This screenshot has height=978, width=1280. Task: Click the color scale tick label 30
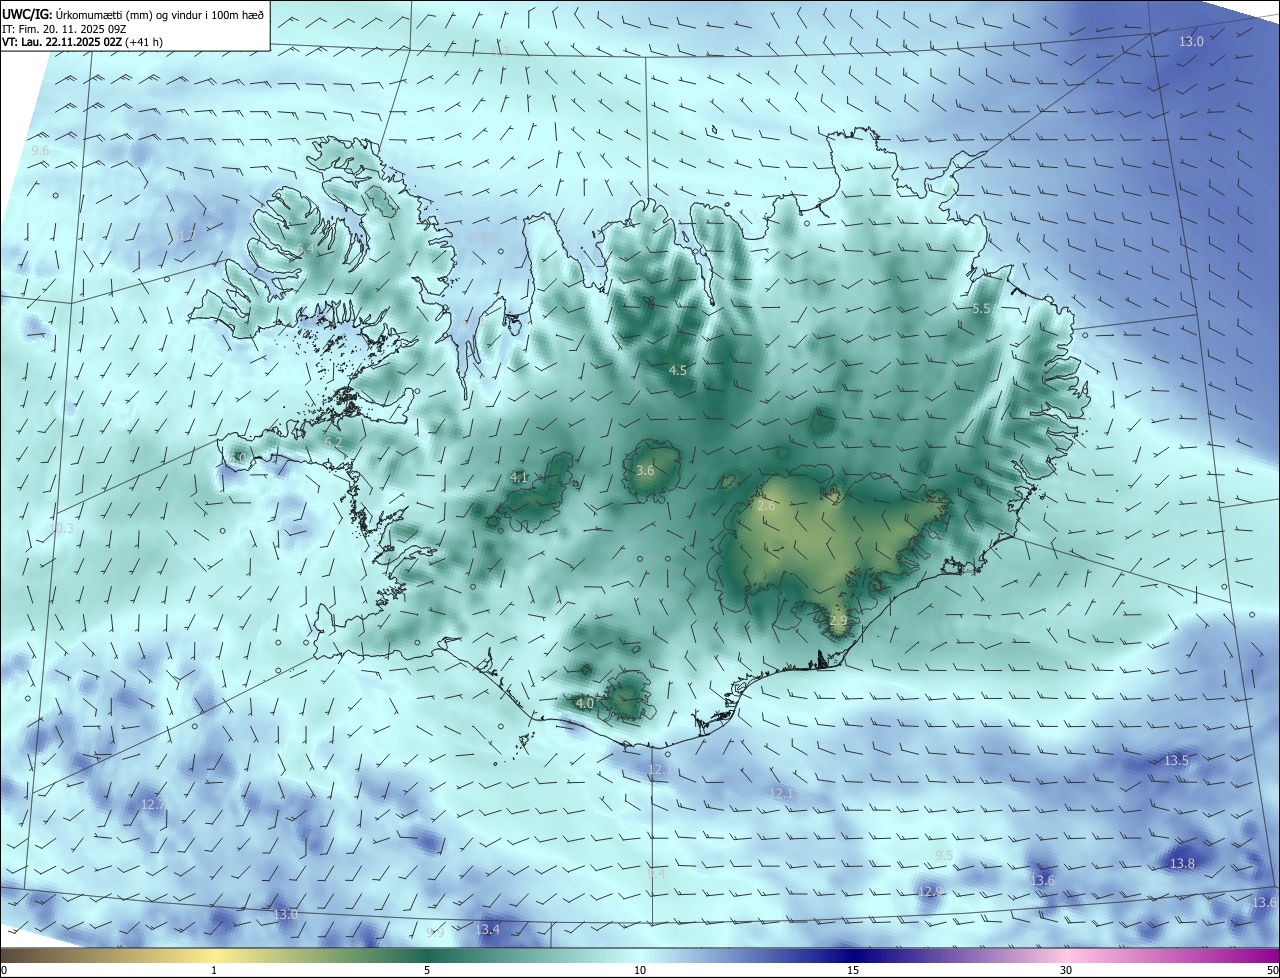pos(1066,970)
